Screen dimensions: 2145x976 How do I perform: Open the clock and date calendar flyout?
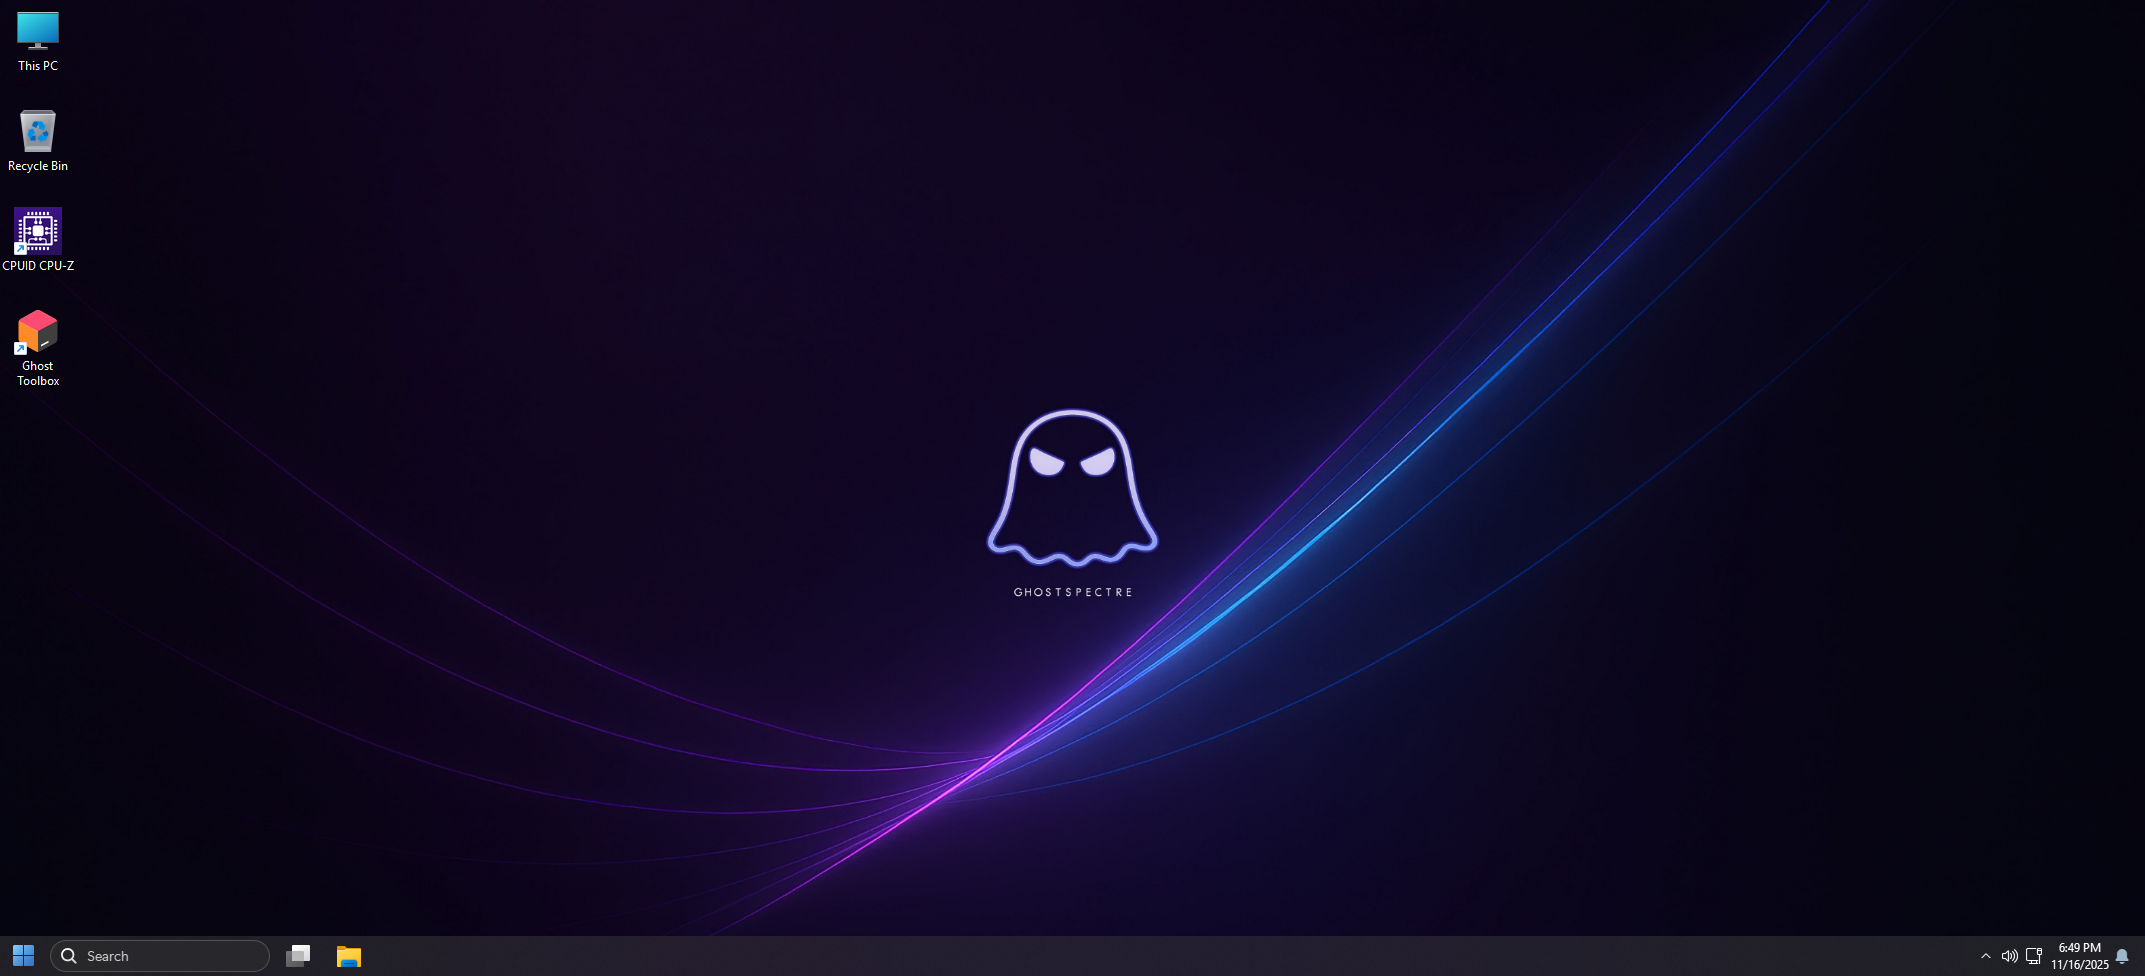[2079, 948]
